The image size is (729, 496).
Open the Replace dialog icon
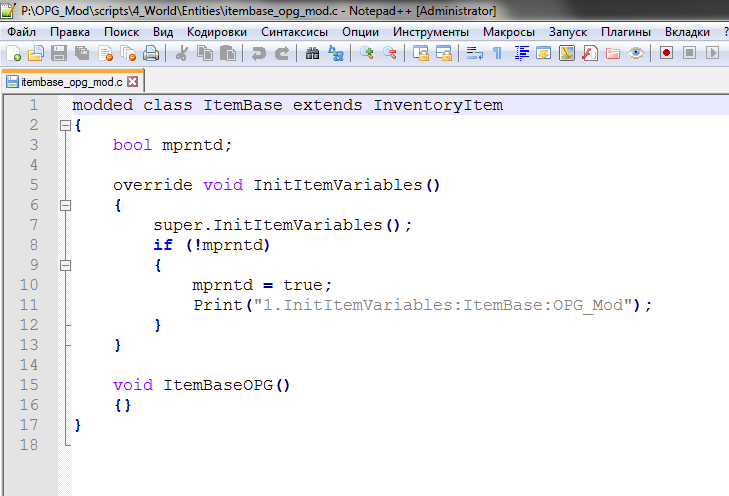336,53
